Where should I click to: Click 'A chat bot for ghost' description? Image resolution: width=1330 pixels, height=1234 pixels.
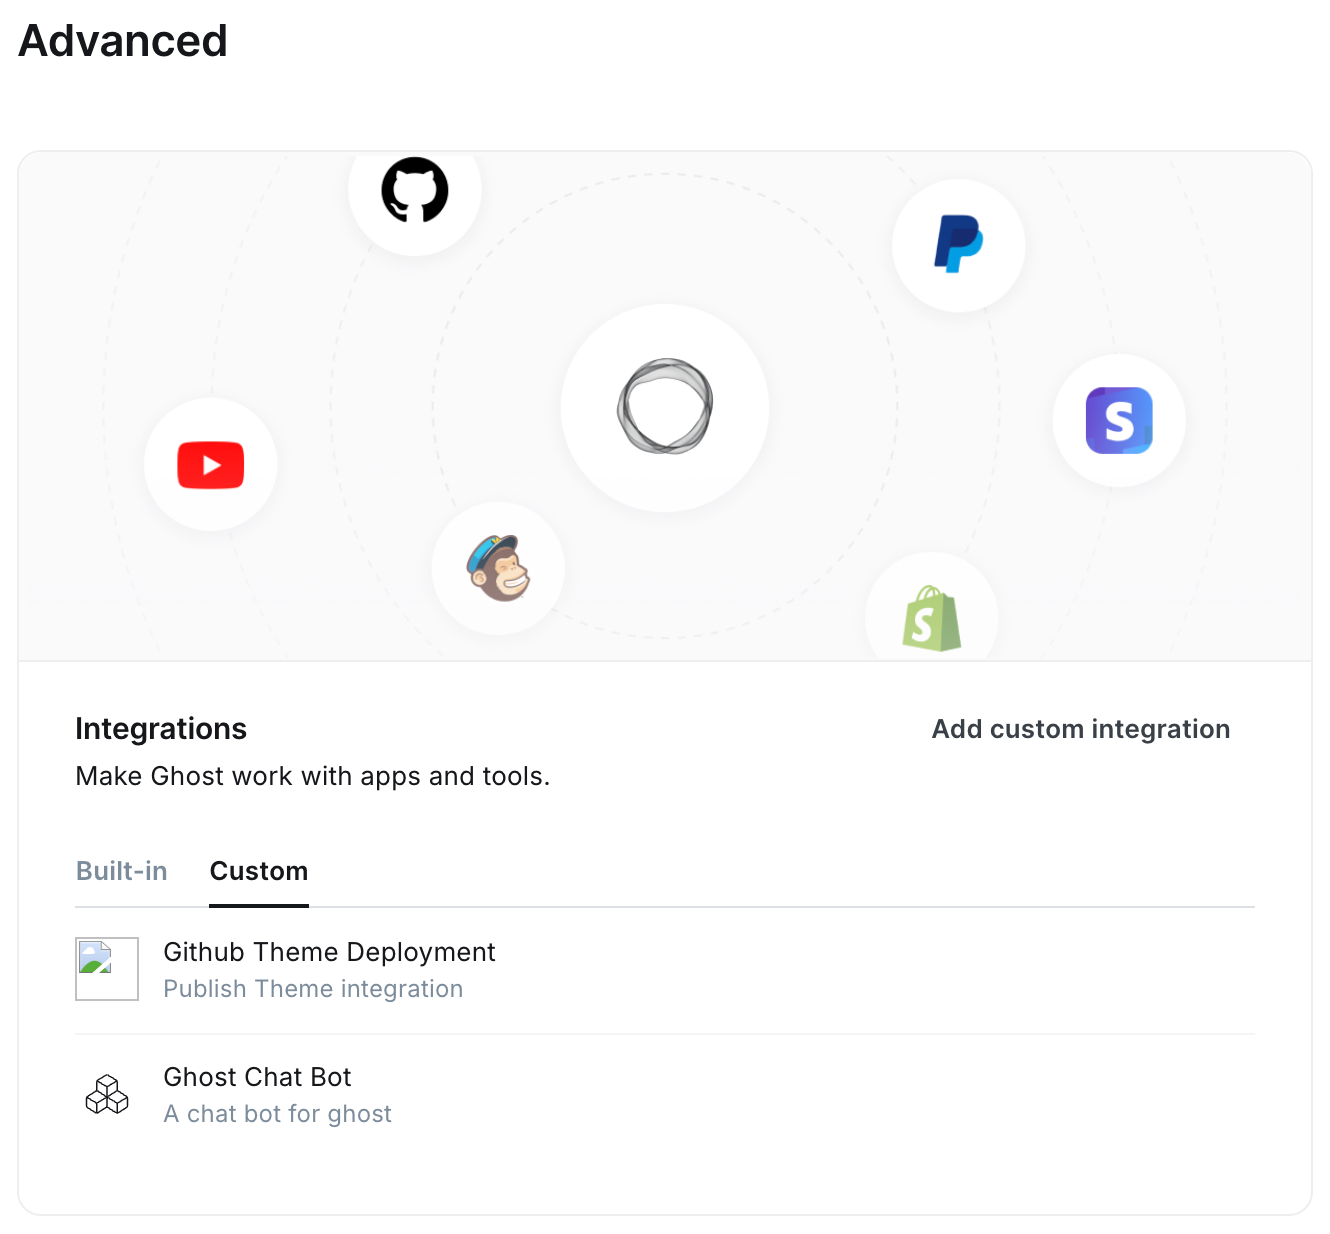coord(278,1114)
